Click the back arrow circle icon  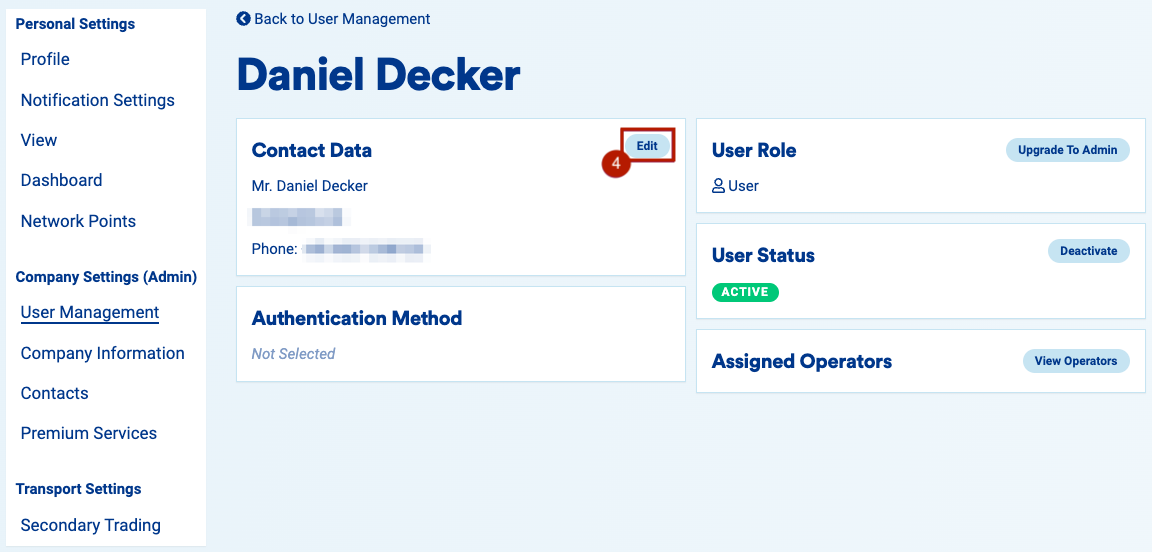pyautogui.click(x=243, y=19)
